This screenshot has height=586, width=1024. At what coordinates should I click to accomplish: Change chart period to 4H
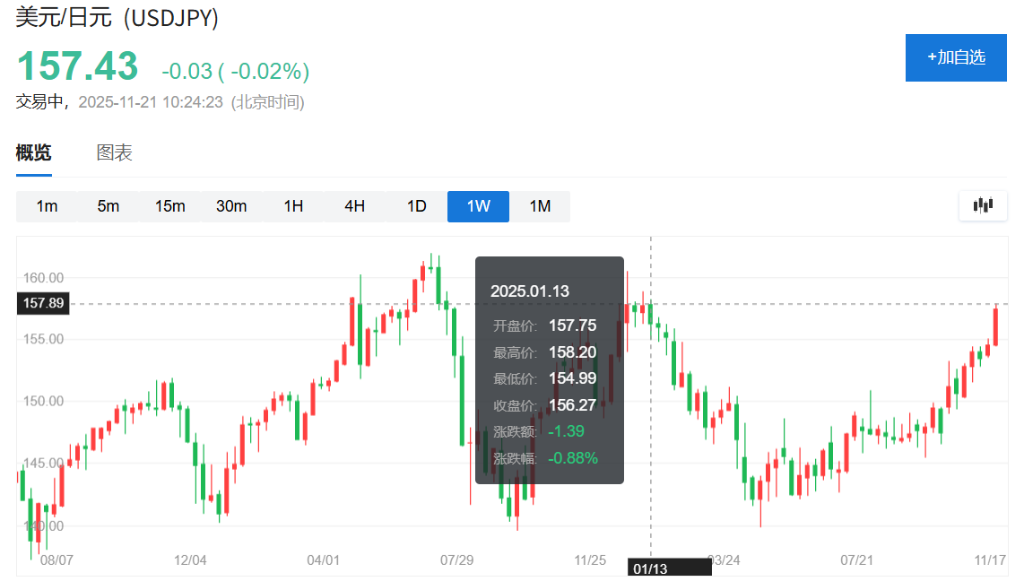(354, 206)
